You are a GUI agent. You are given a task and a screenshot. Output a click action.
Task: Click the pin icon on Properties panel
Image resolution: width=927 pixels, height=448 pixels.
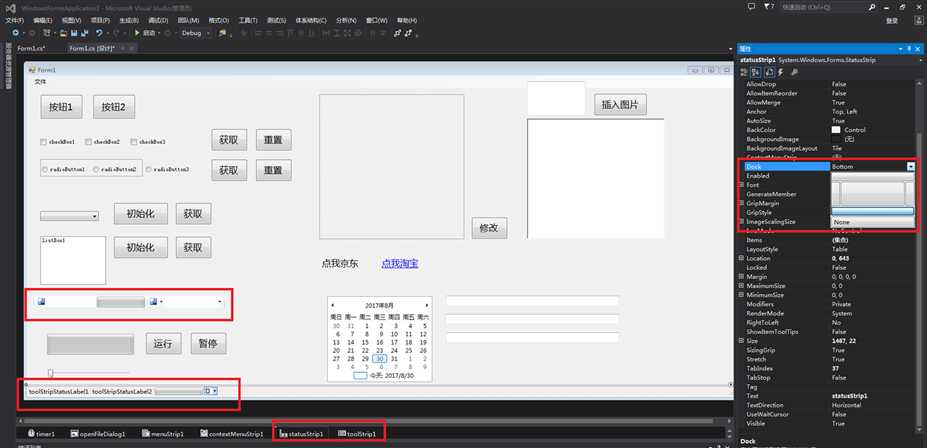909,48
